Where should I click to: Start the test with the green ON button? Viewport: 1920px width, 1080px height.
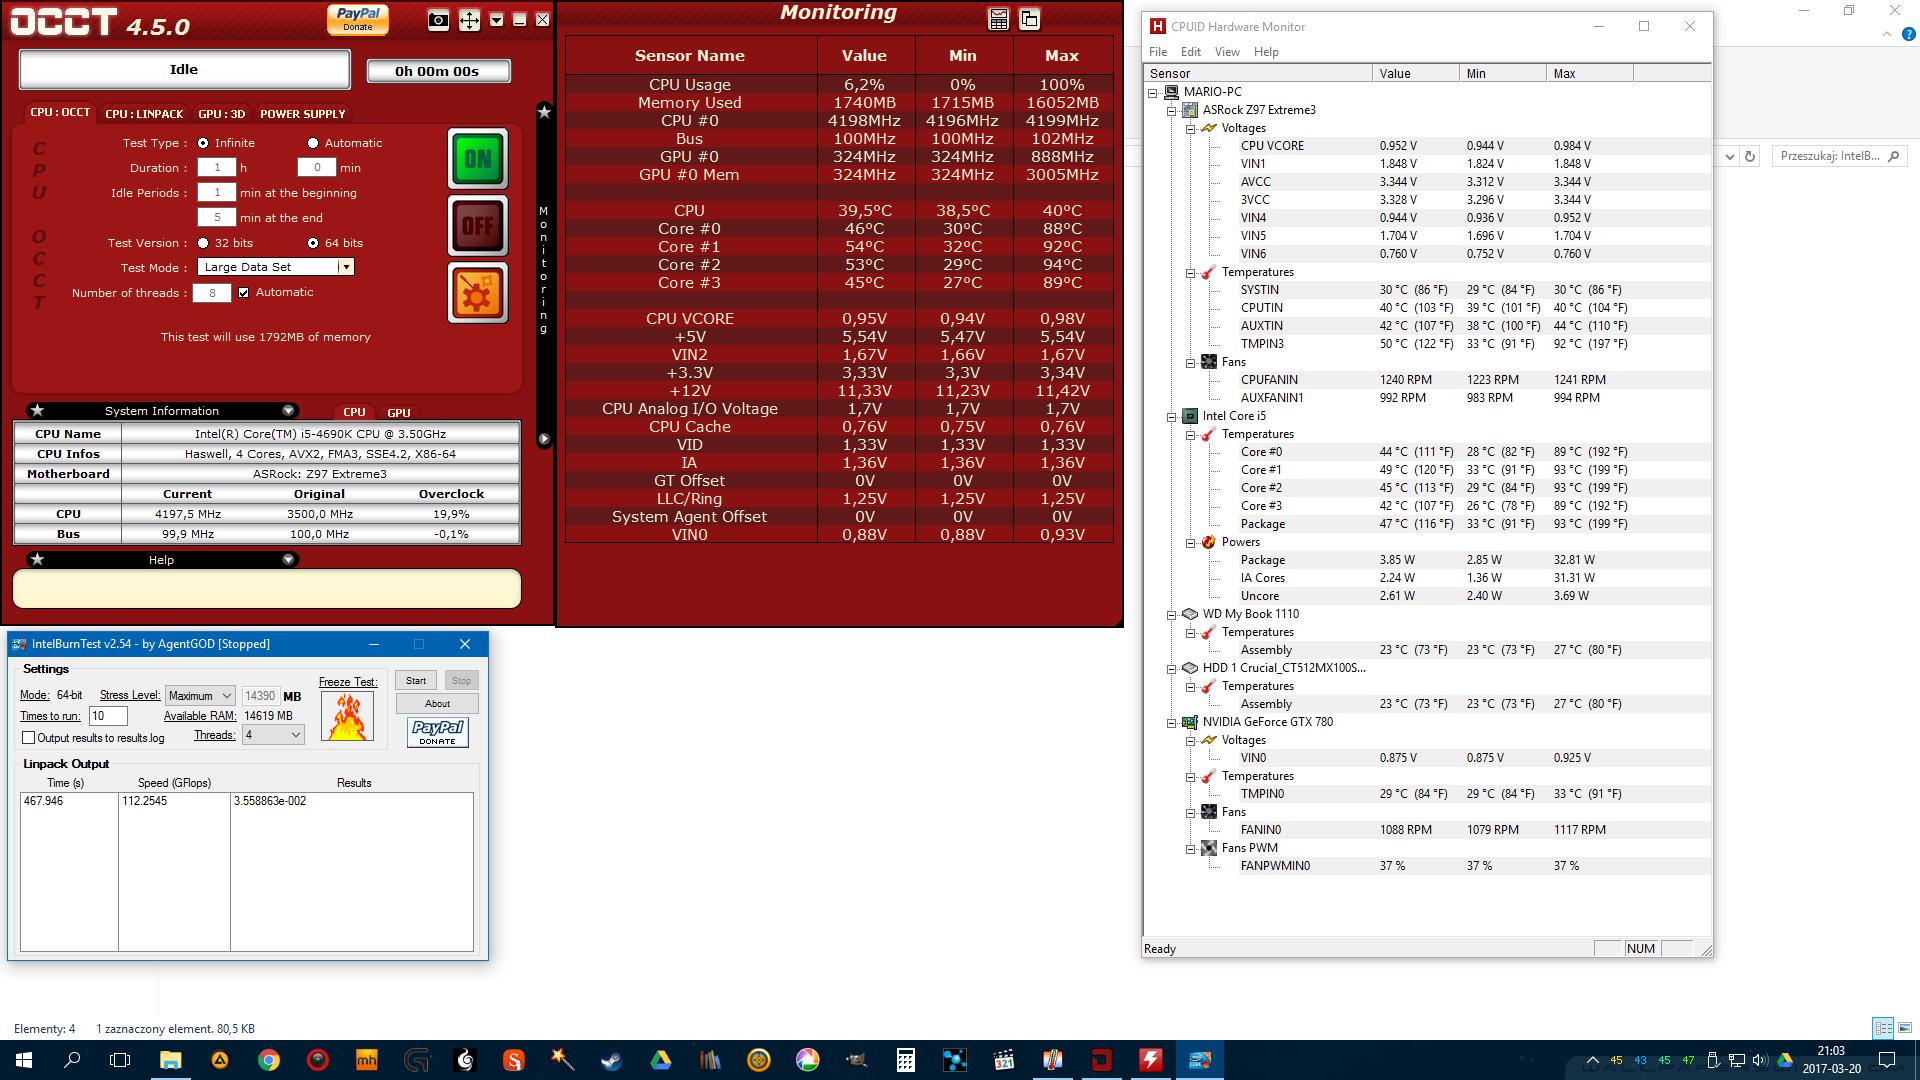[478, 158]
